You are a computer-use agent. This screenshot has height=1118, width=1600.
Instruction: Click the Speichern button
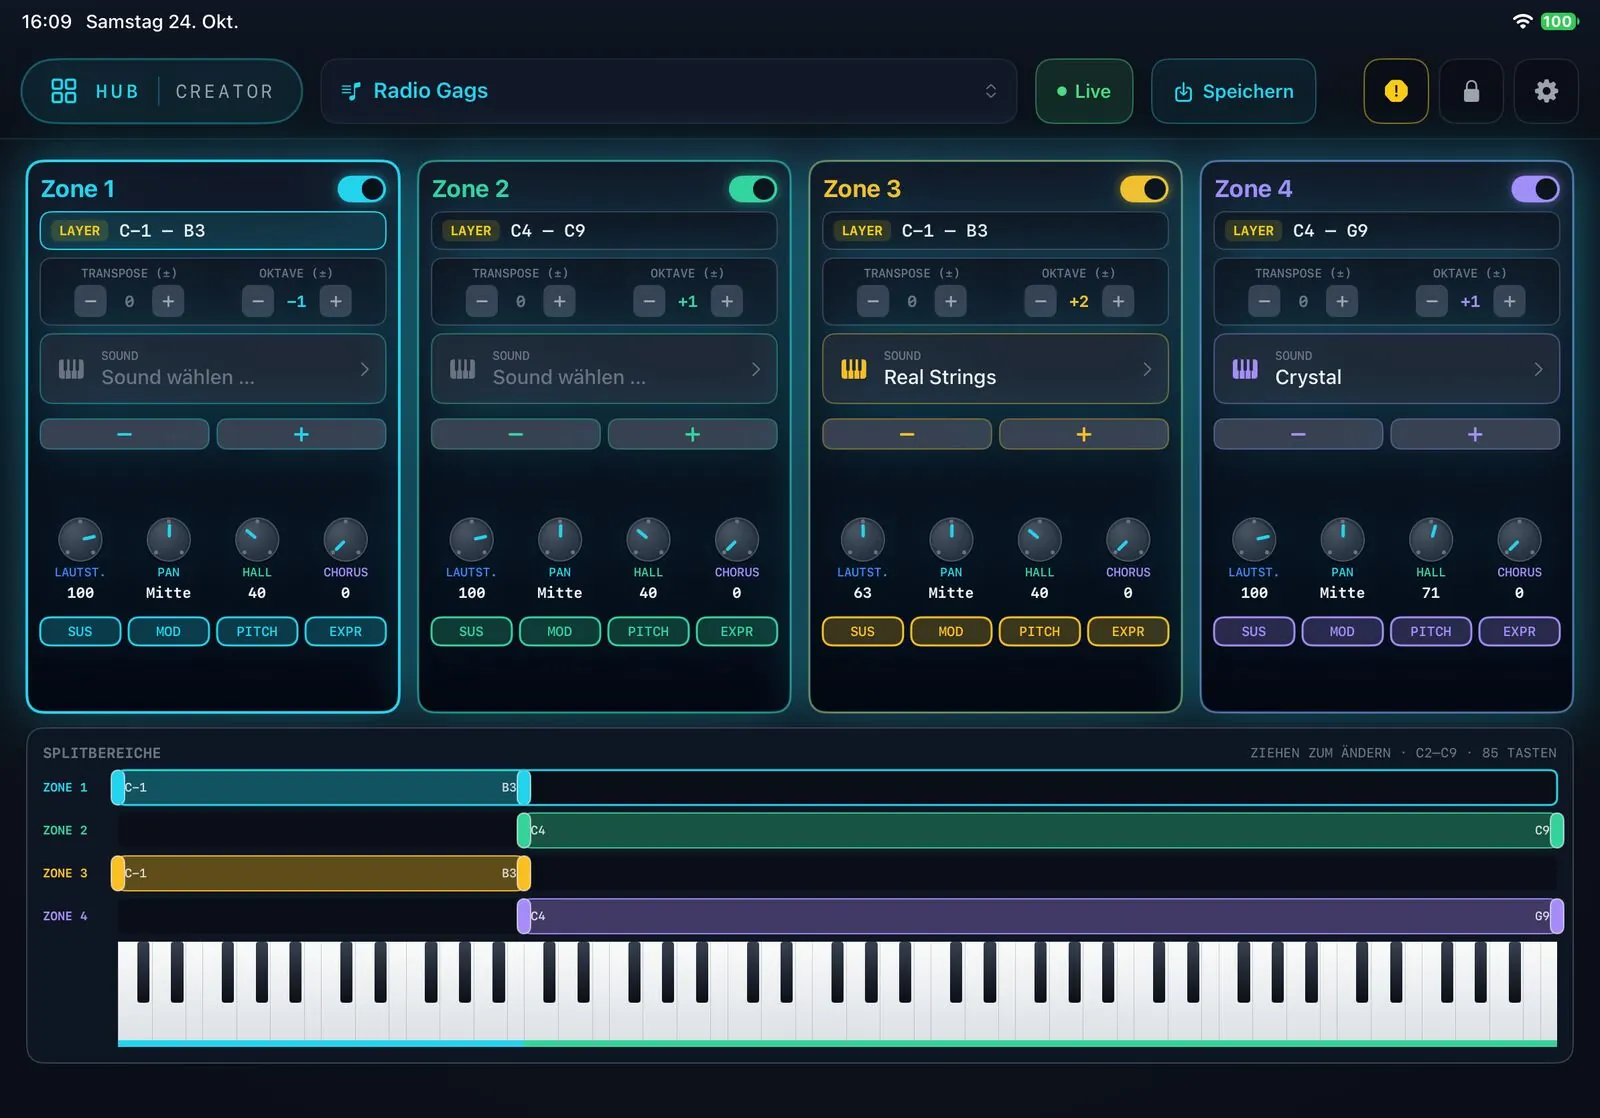tap(1233, 91)
